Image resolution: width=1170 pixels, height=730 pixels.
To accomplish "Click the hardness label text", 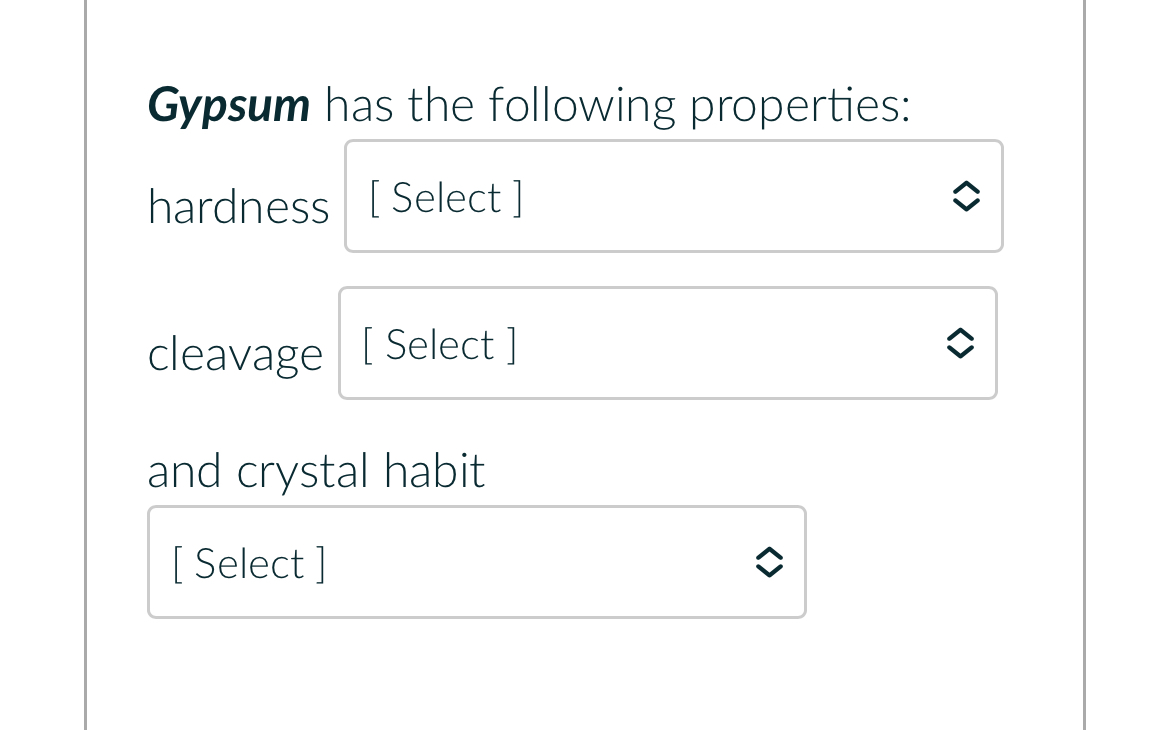I will click(x=239, y=207).
